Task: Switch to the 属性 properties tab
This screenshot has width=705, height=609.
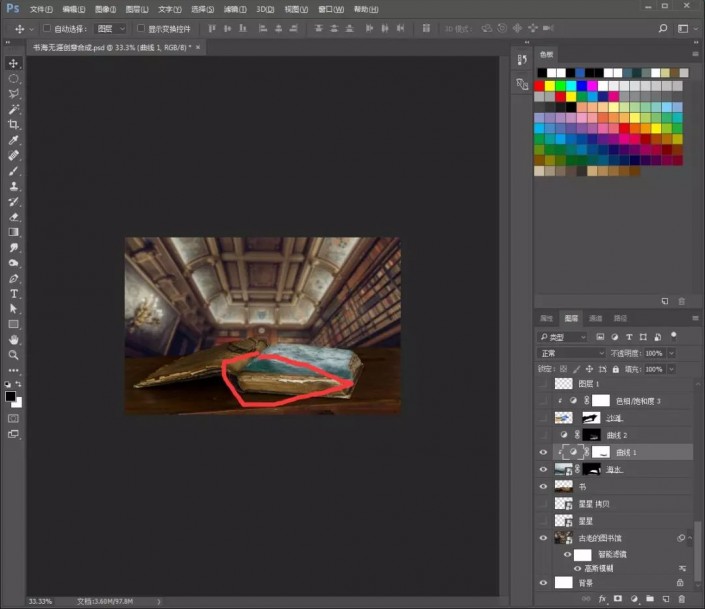Action: tap(546, 318)
